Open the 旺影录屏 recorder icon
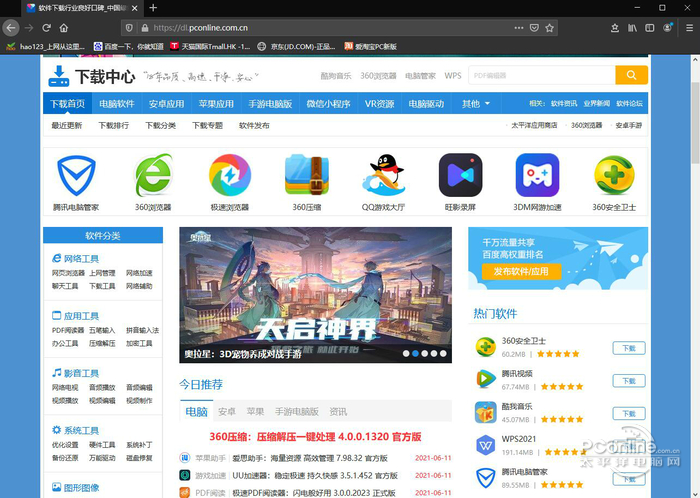This screenshot has height=498, width=700. (x=460, y=175)
